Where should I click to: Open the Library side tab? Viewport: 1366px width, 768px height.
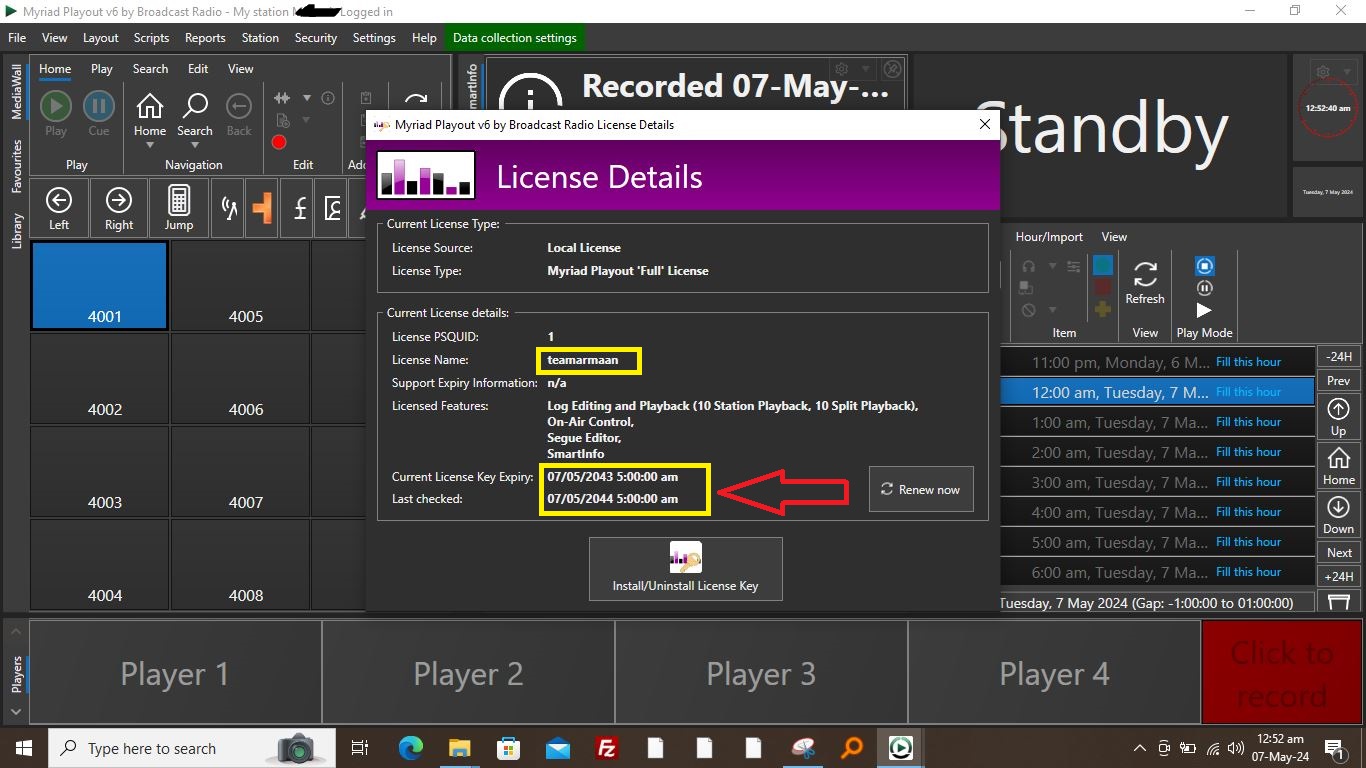pos(17,230)
